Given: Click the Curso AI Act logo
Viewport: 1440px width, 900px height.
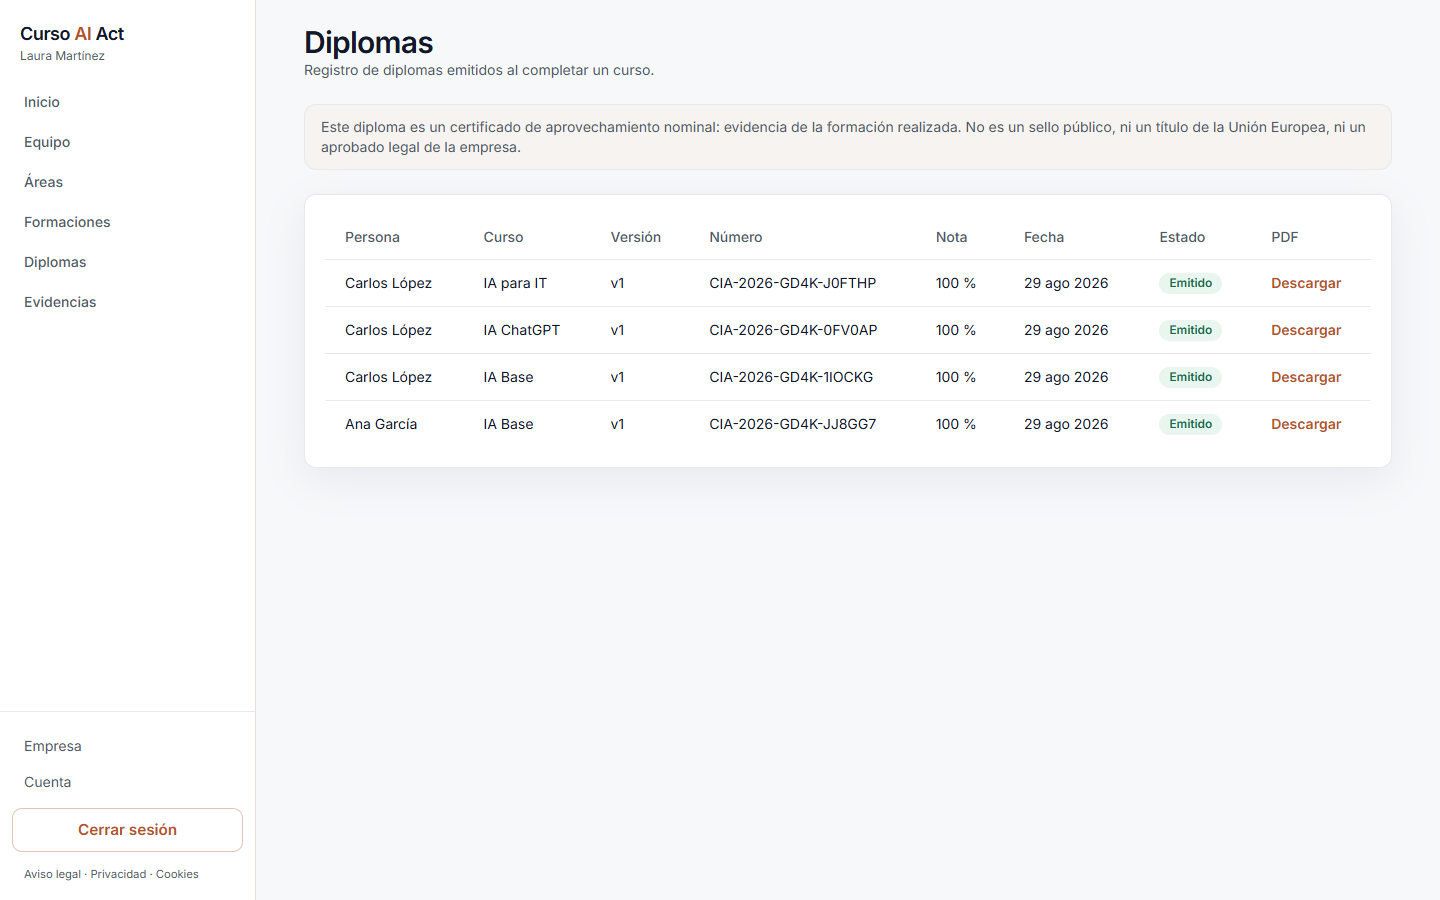Looking at the screenshot, I should (x=72, y=34).
